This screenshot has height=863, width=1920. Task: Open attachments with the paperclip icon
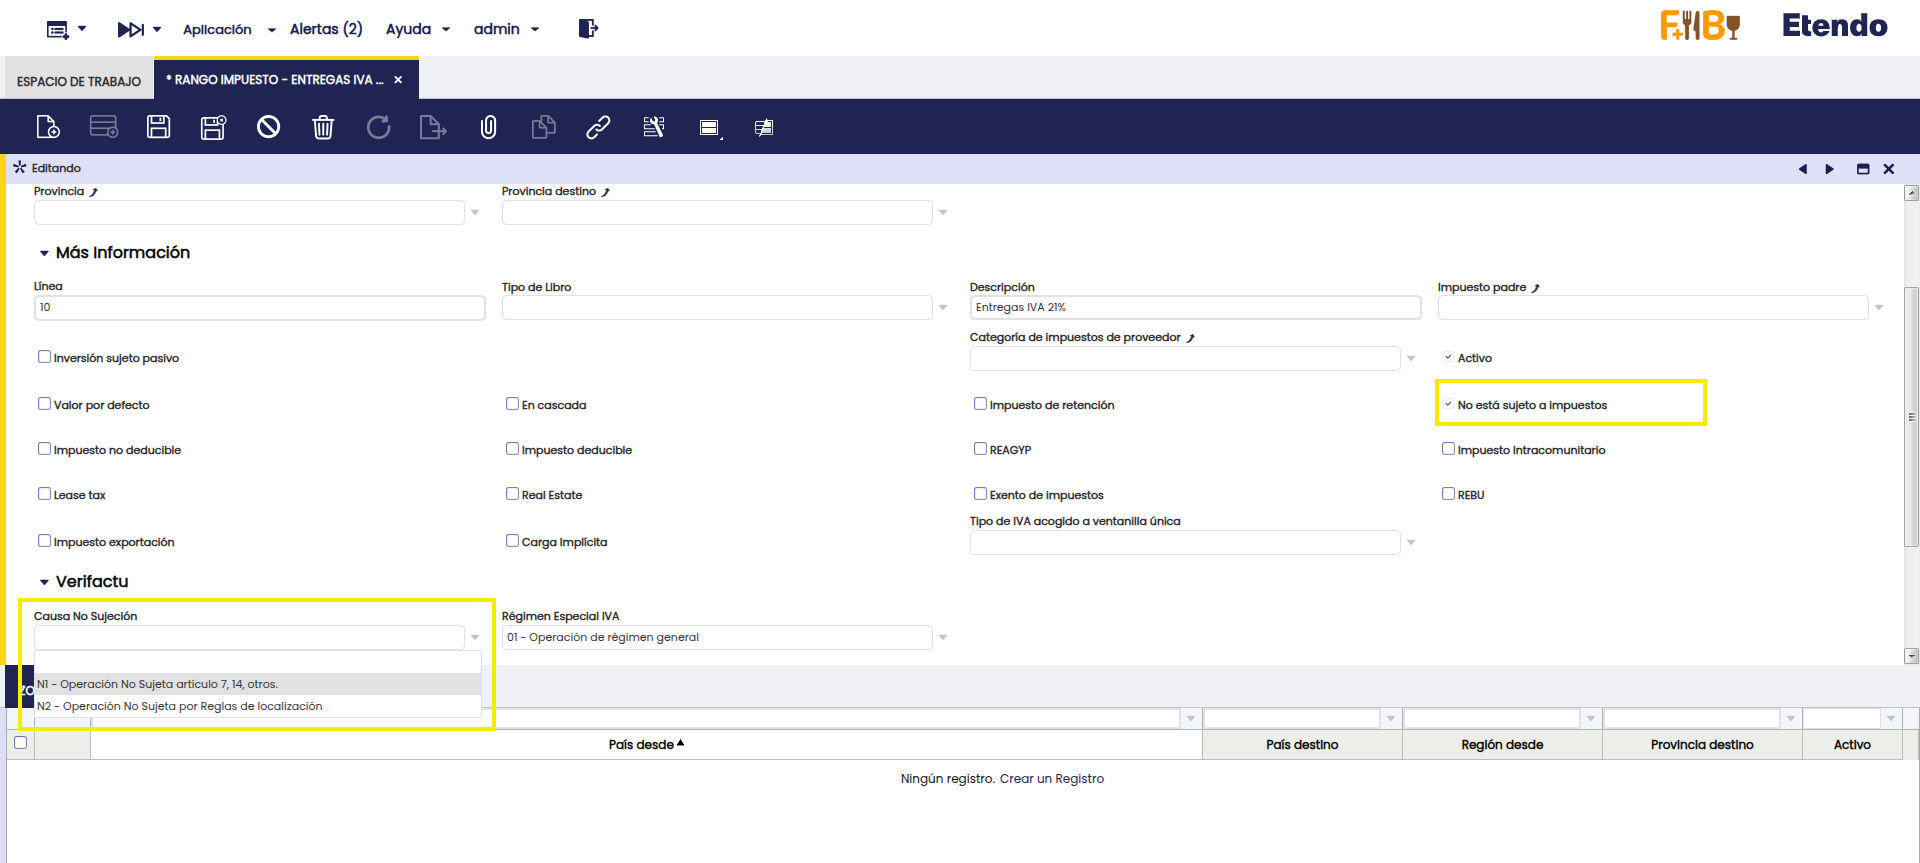[x=488, y=127]
